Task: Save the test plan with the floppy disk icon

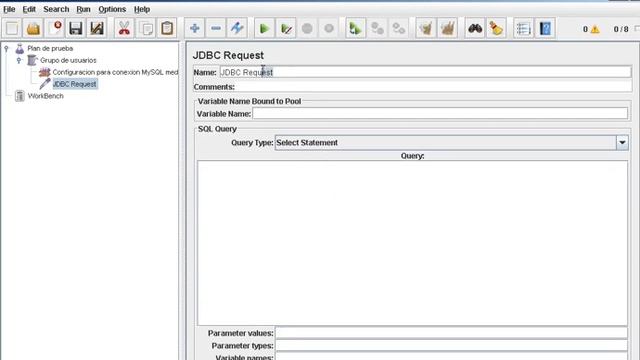Action: pyautogui.click(x=76, y=28)
